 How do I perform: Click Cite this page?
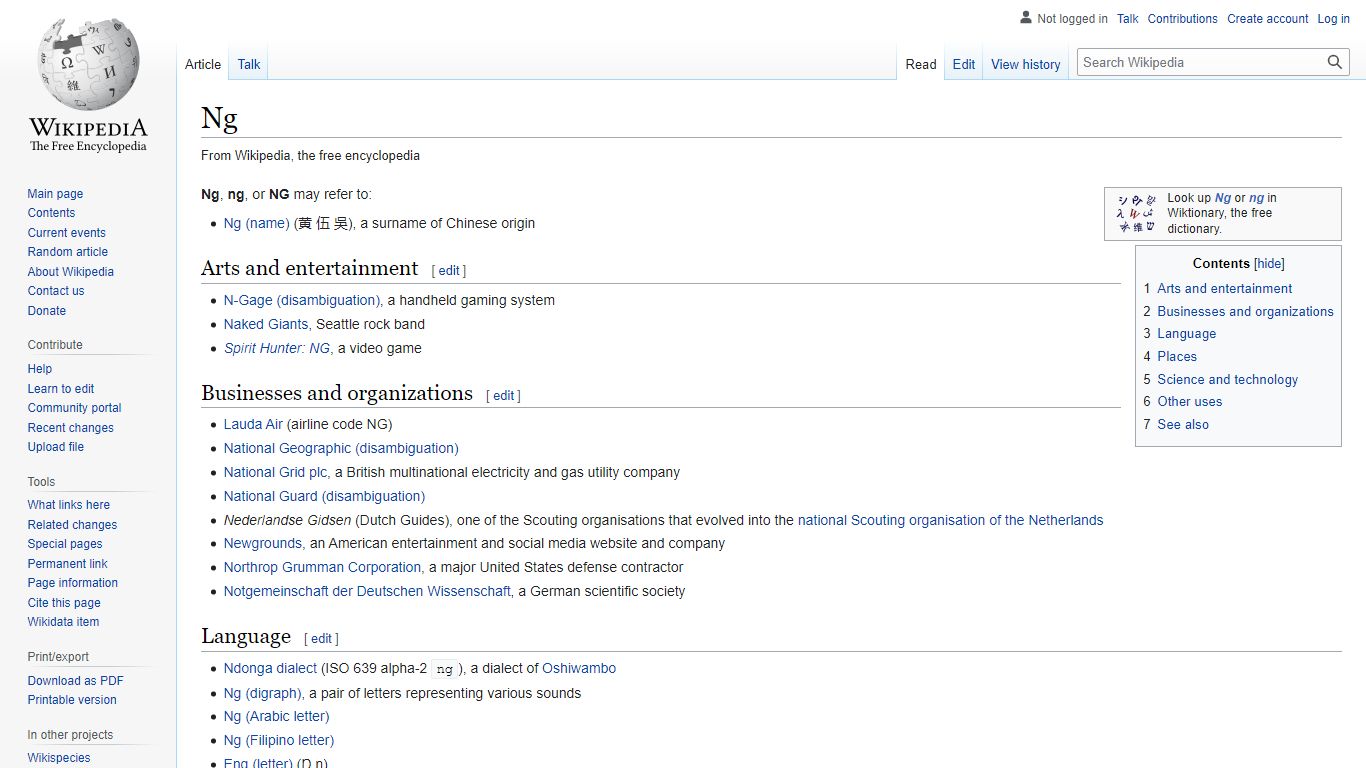coord(64,603)
